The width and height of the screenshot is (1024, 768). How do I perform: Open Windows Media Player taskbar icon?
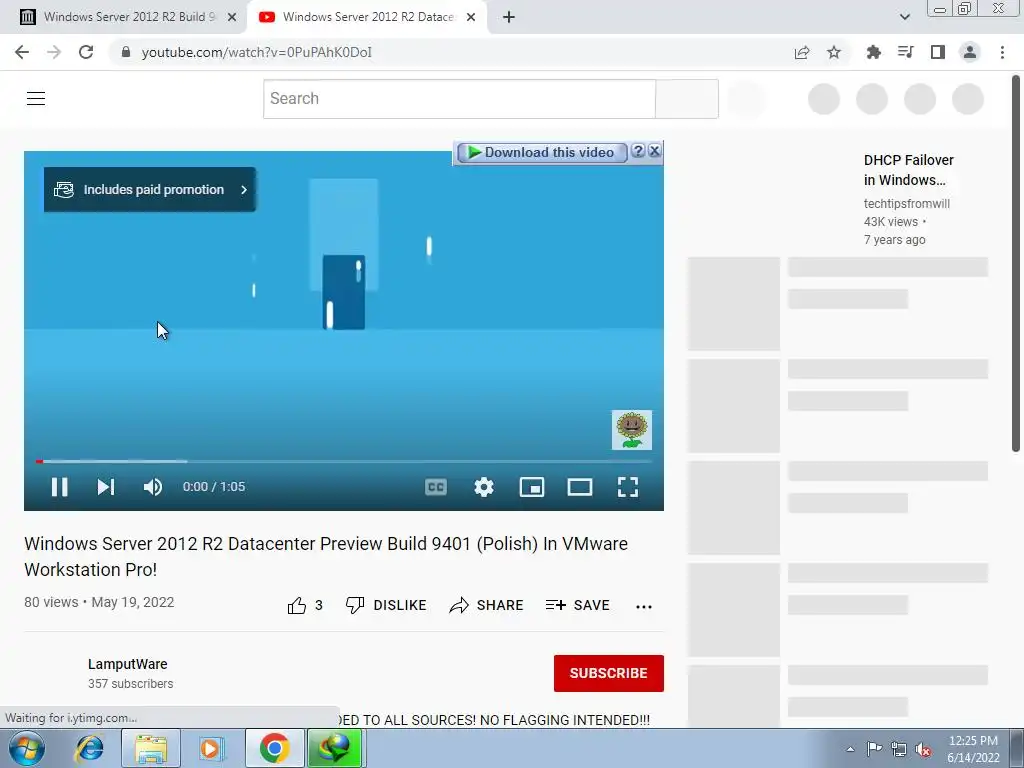pos(210,748)
